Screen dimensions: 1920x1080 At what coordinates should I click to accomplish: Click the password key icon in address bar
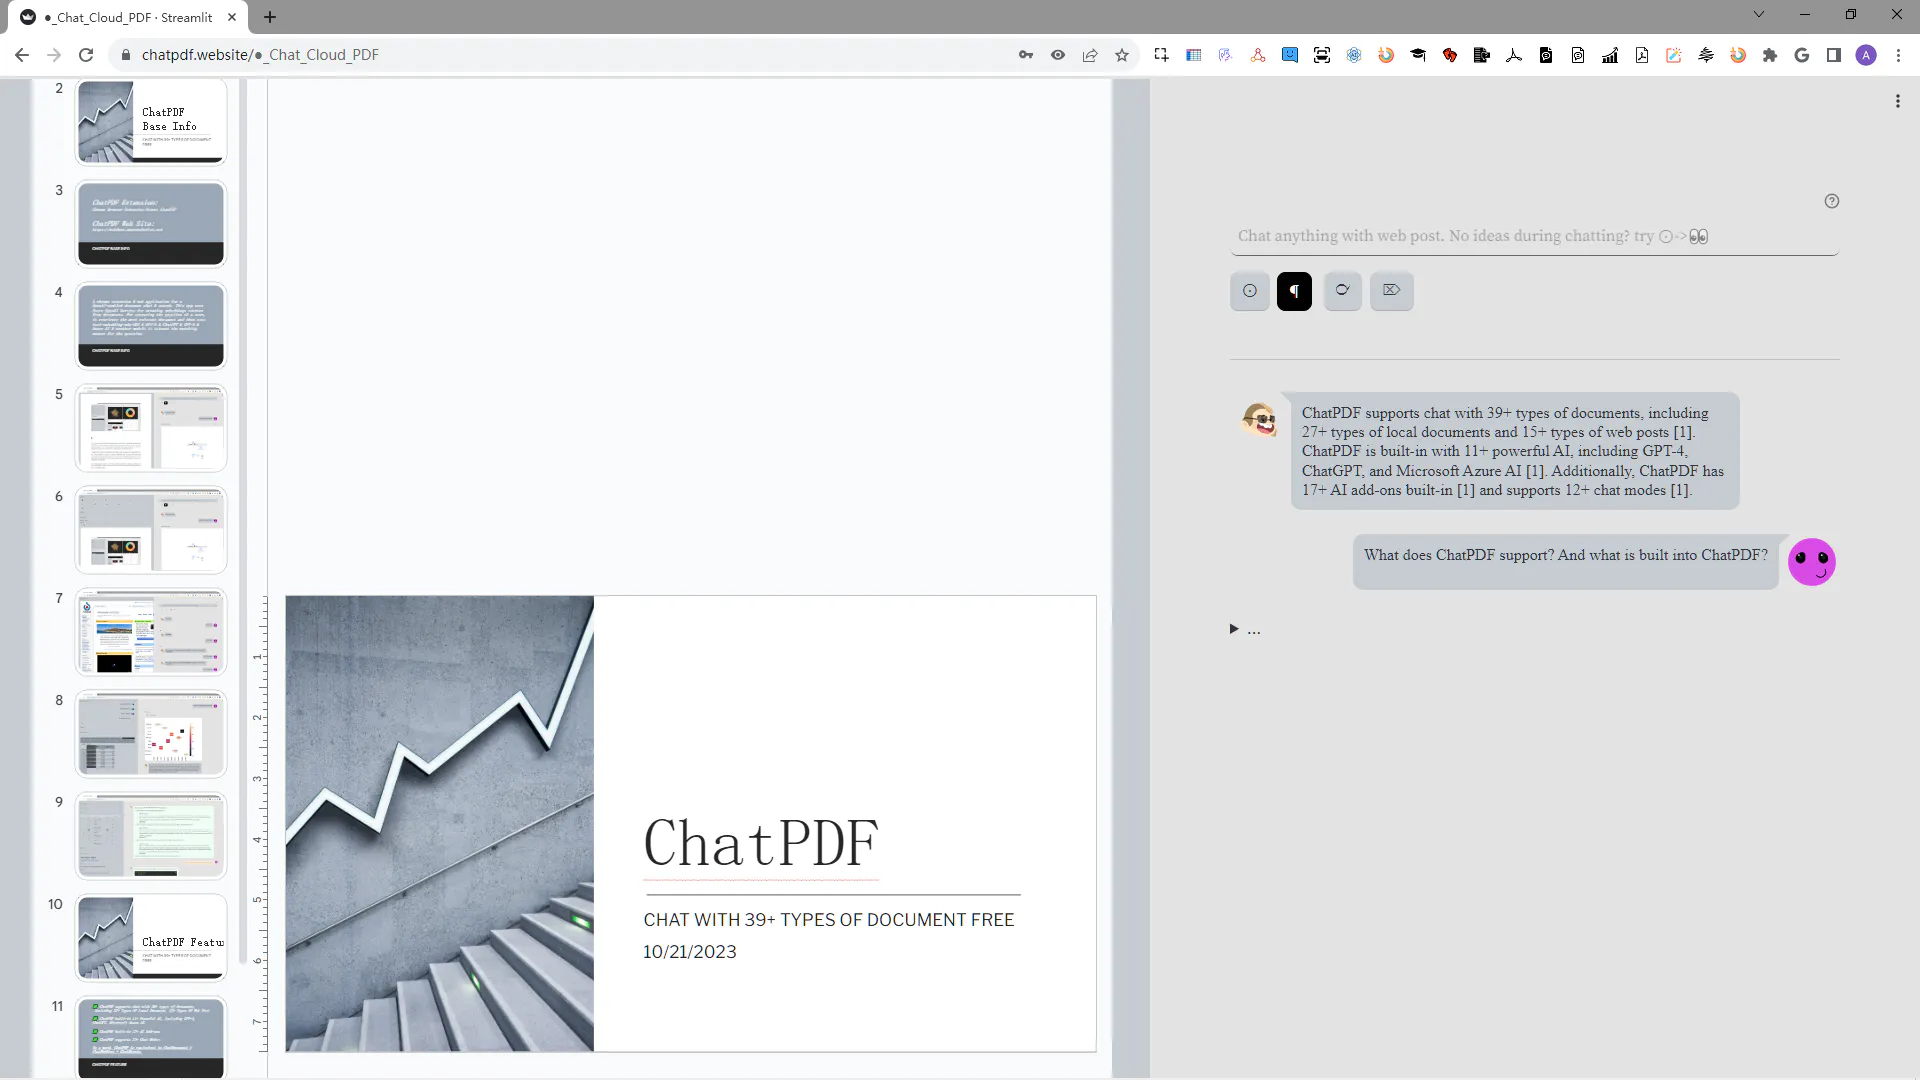point(1026,55)
